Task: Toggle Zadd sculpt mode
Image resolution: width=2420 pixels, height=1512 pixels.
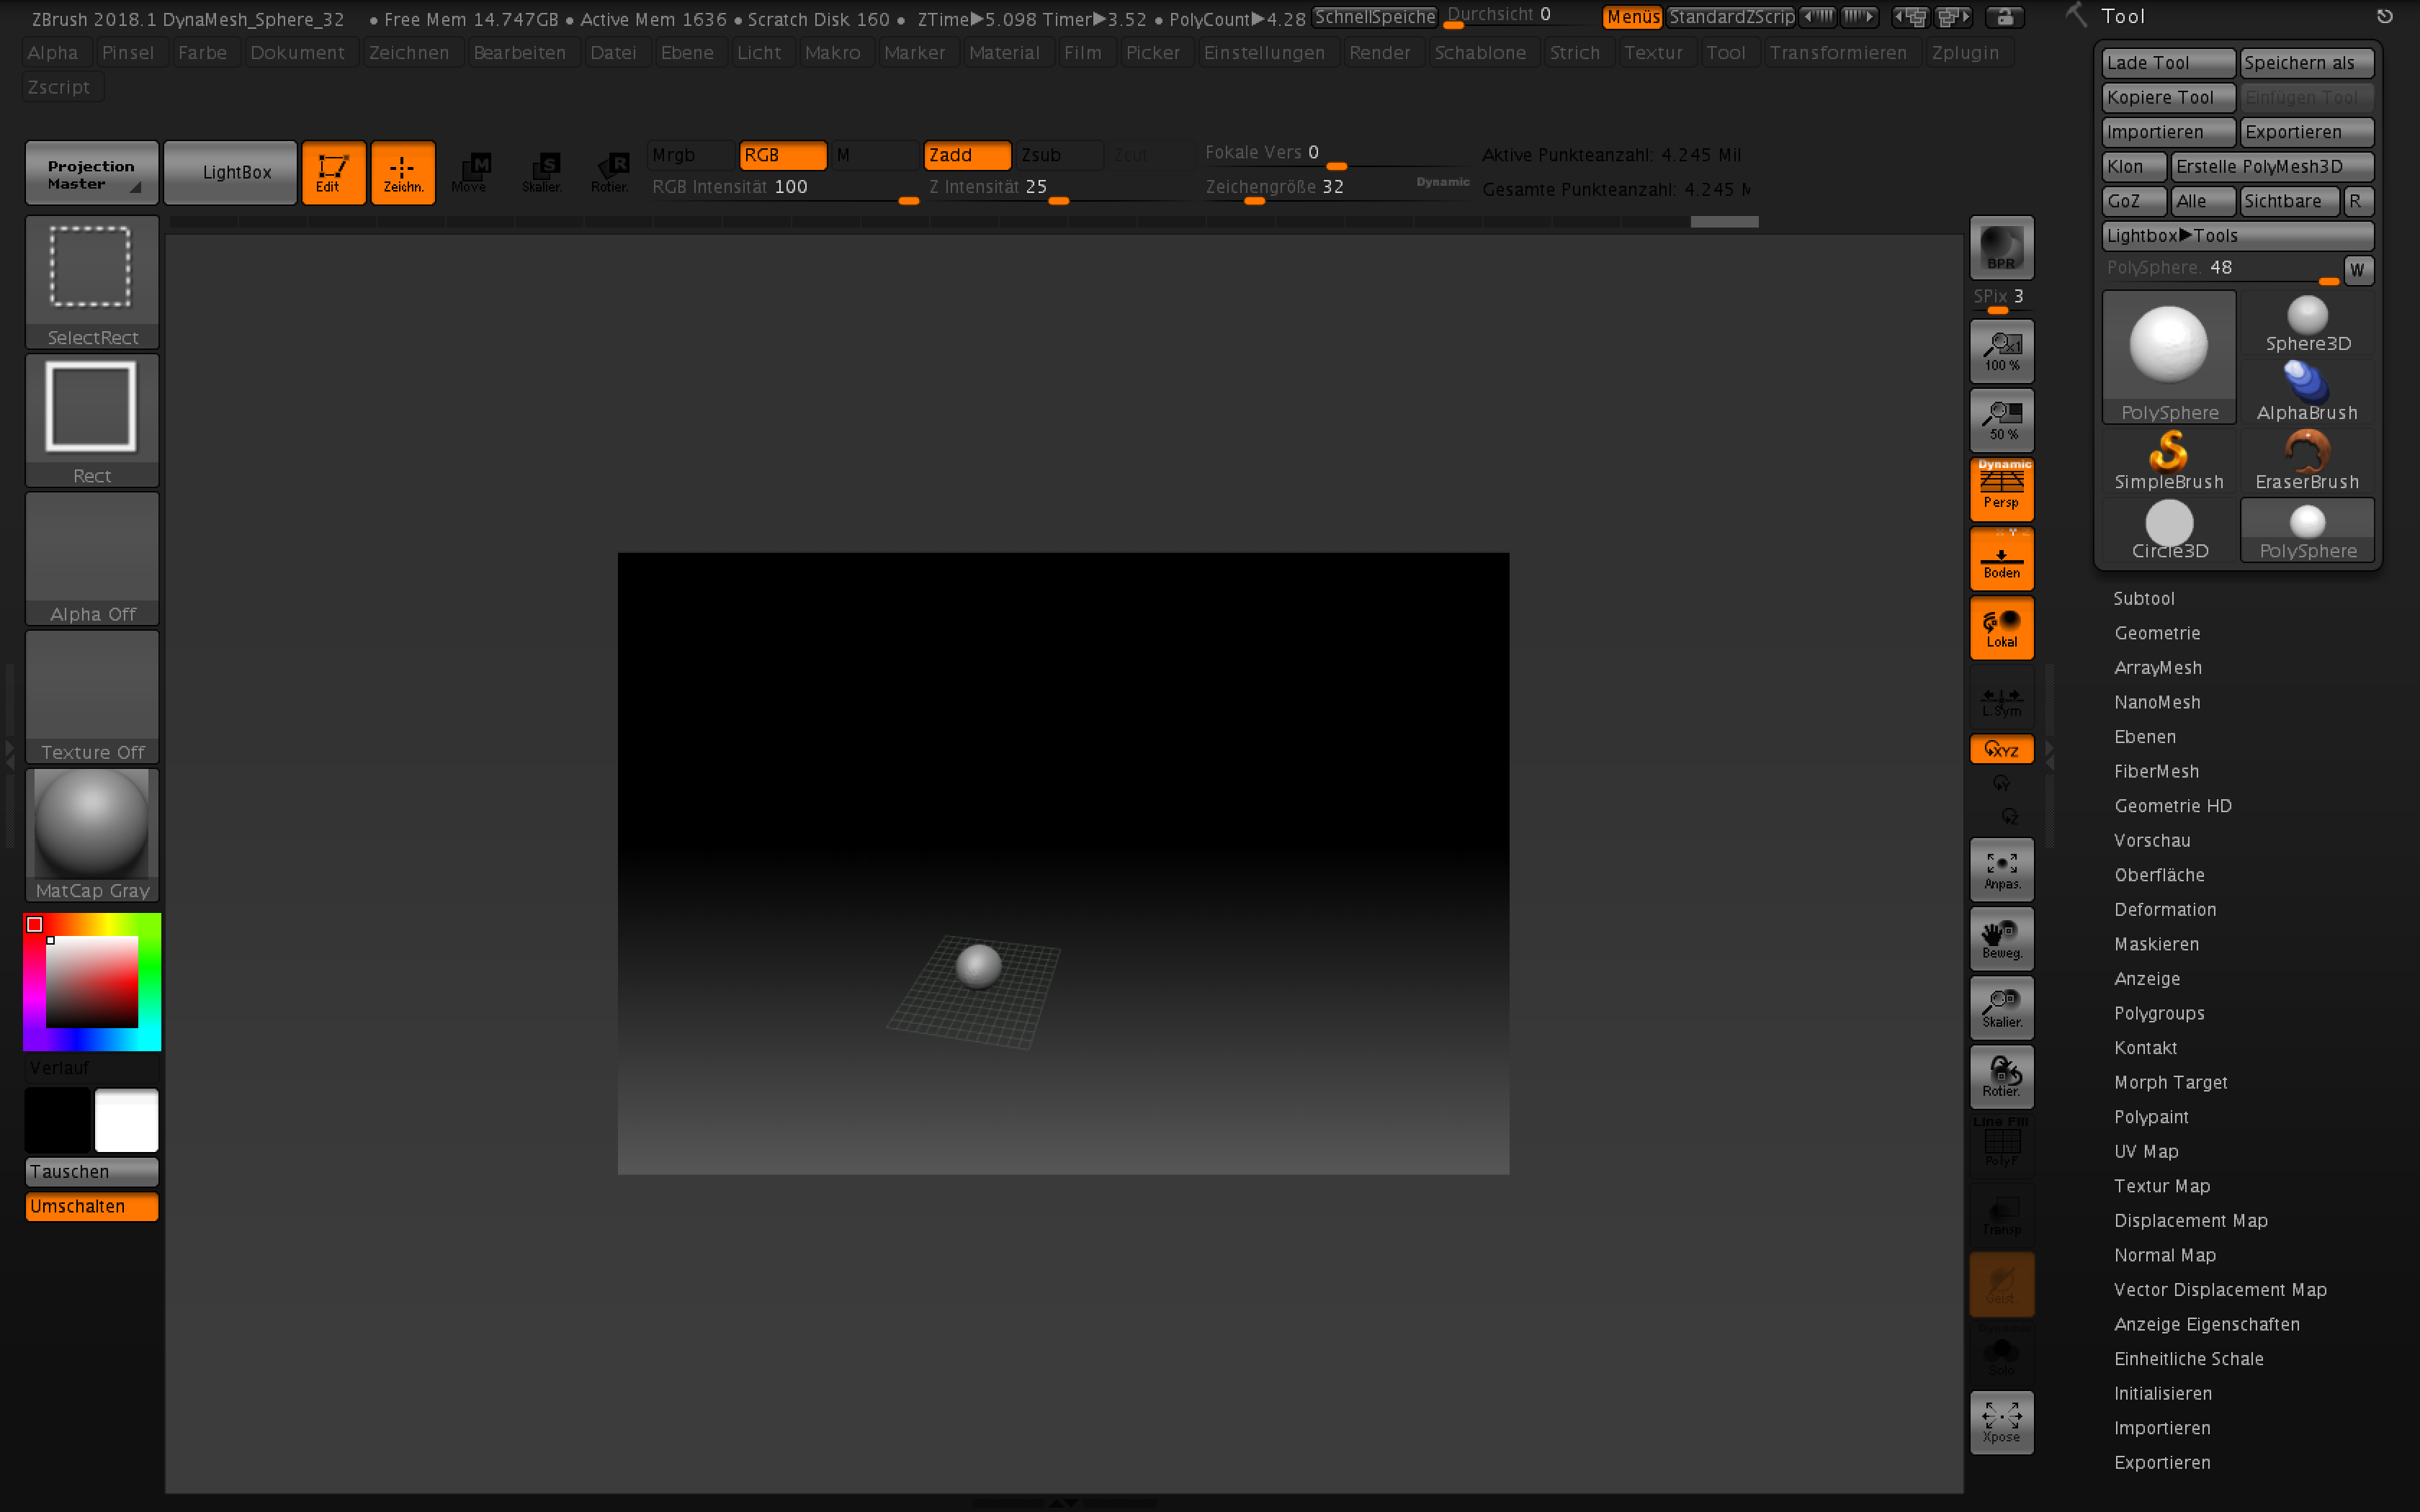Action: tap(967, 155)
